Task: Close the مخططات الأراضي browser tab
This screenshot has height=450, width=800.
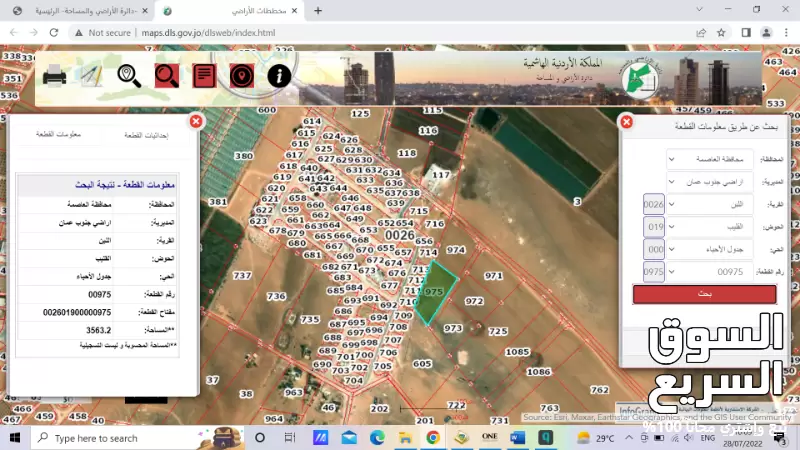Action: (x=294, y=11)
